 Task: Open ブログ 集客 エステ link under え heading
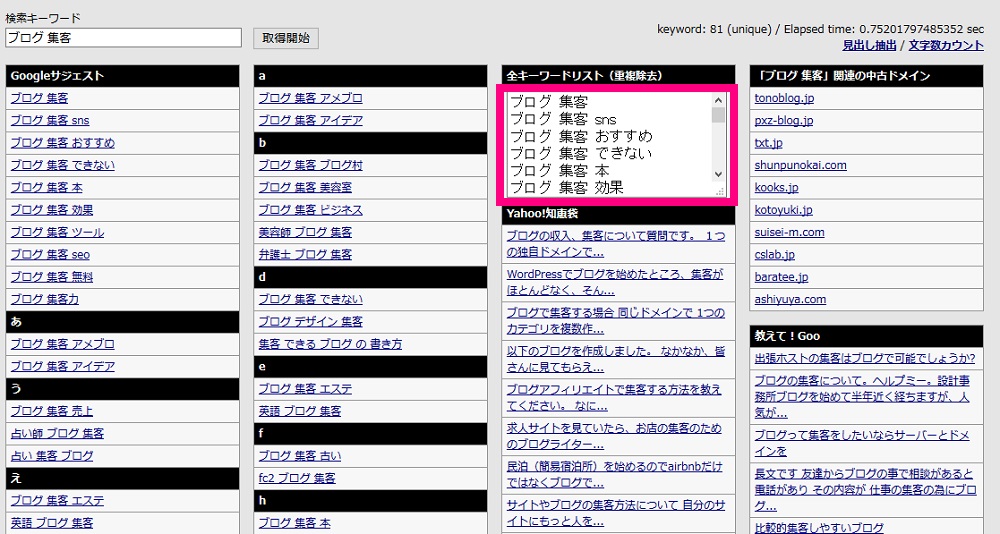57,500
